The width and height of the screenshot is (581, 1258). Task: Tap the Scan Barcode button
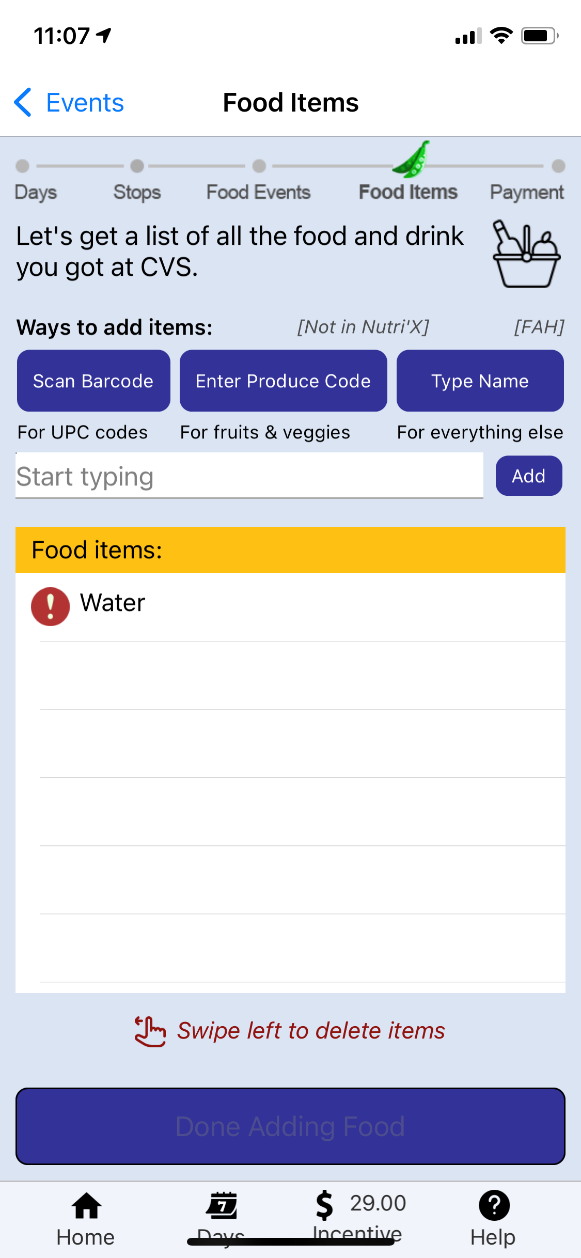click(93, 381)
